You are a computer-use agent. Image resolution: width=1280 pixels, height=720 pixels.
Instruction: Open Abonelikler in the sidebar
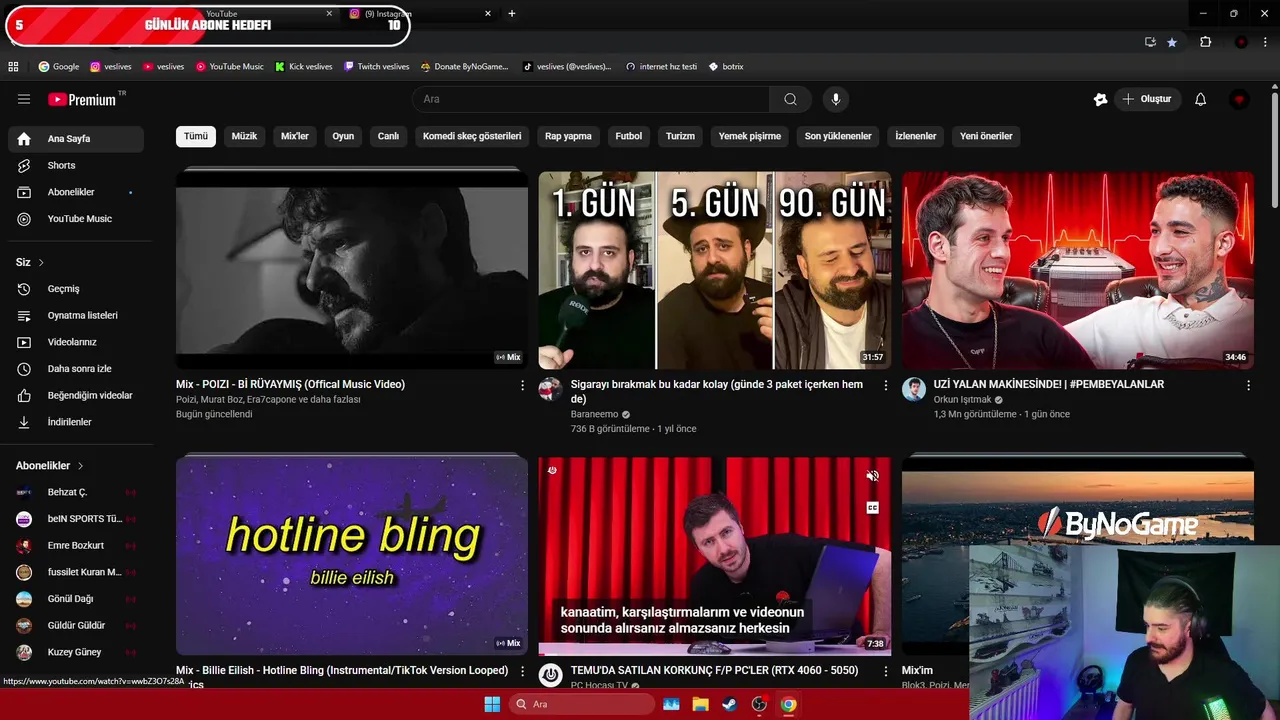pos(76,192)
